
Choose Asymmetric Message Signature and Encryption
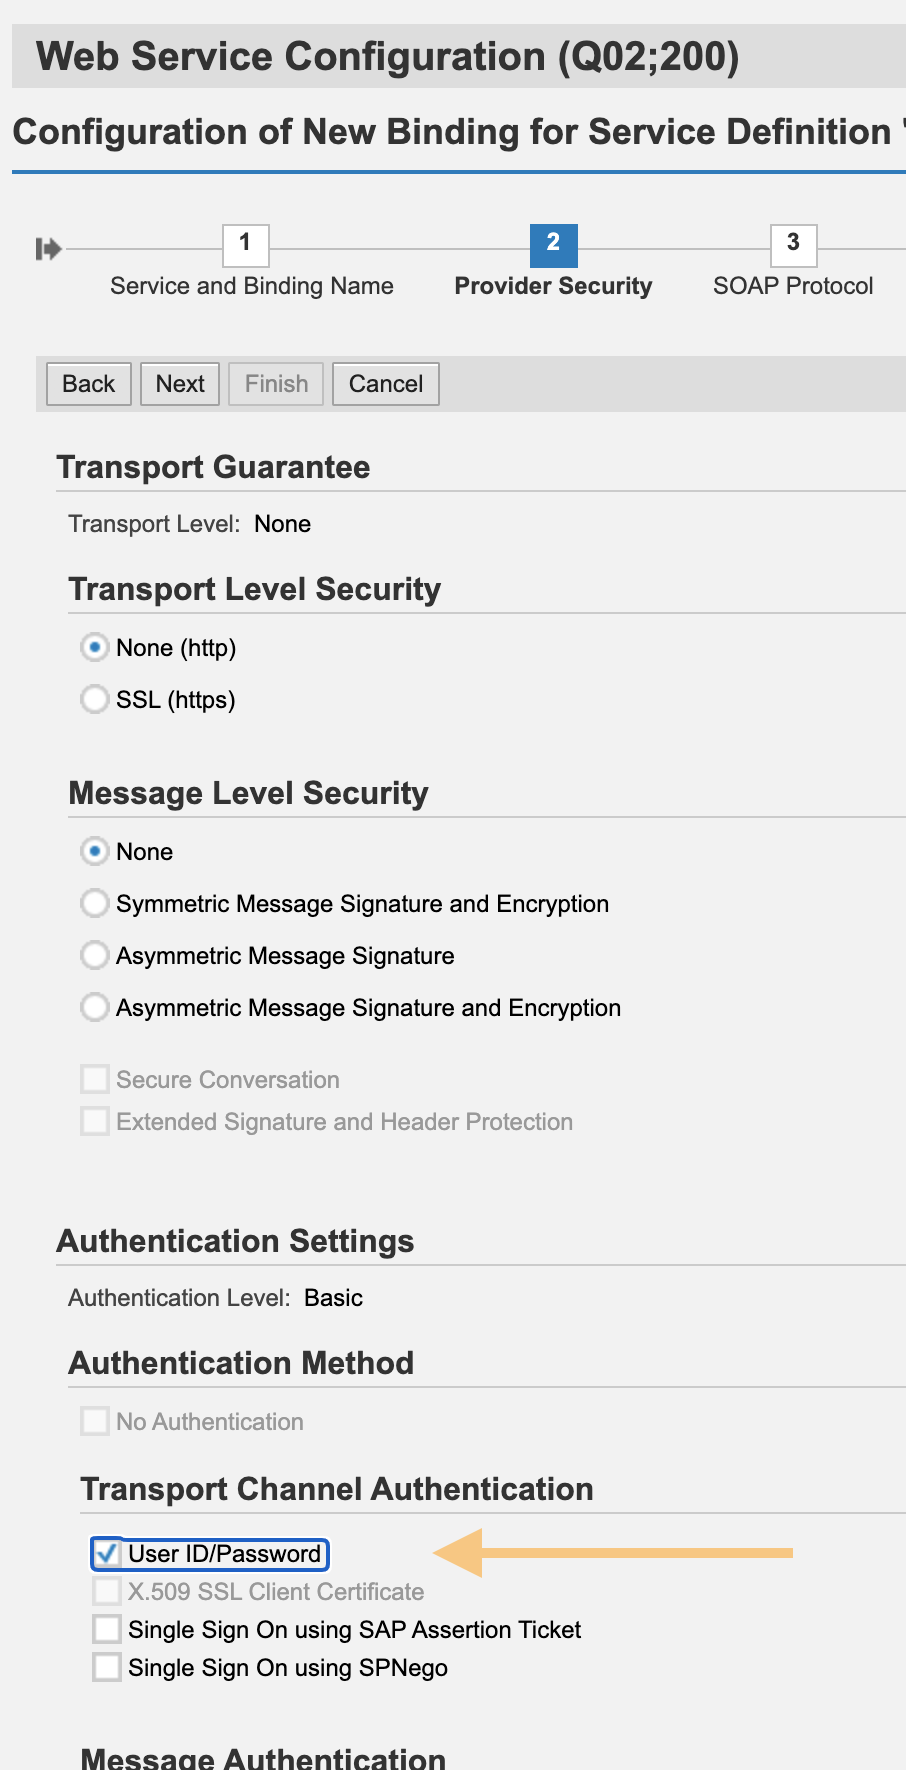point(95,1008)
